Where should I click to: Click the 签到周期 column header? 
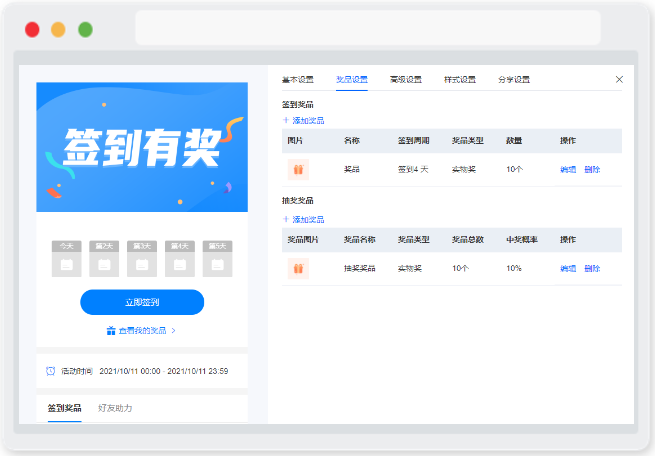coord(414,140)
